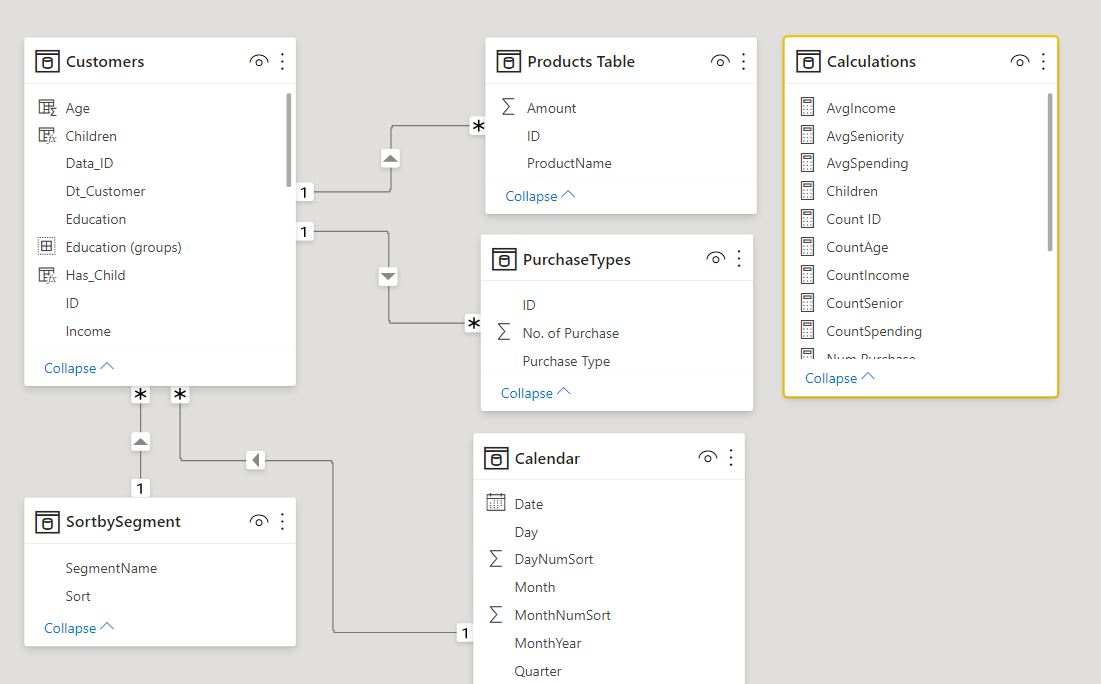
Task: Open the Customers table more options menu
Action: click(282, 62)
